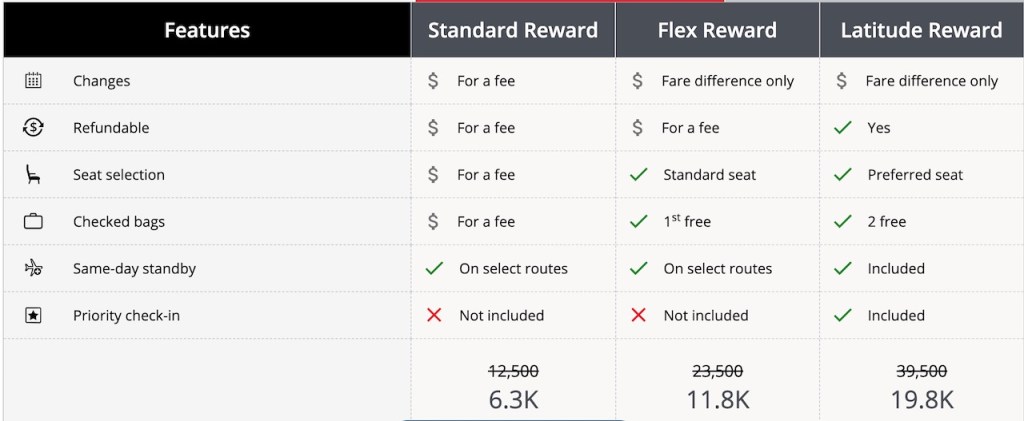Click the Features header cell
The height and width of the screenshot is (421, 1024).
point(207,30)
